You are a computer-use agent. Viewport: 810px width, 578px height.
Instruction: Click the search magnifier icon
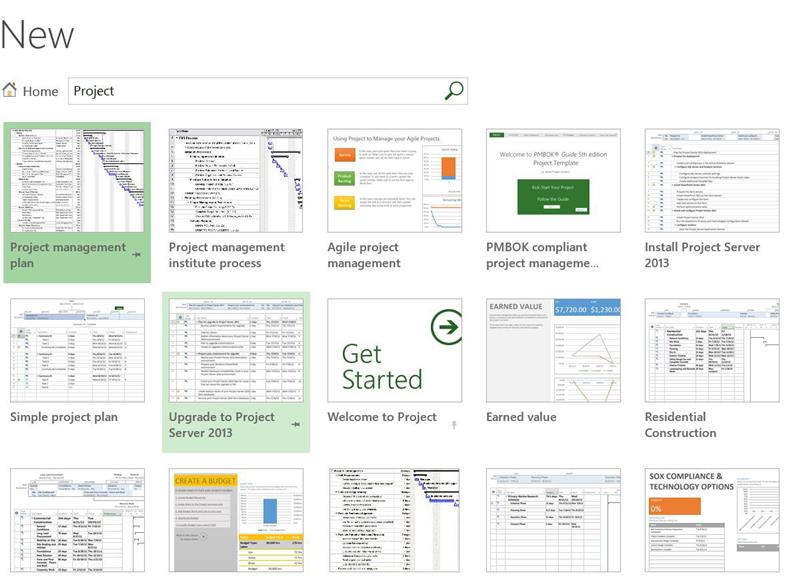454,90
